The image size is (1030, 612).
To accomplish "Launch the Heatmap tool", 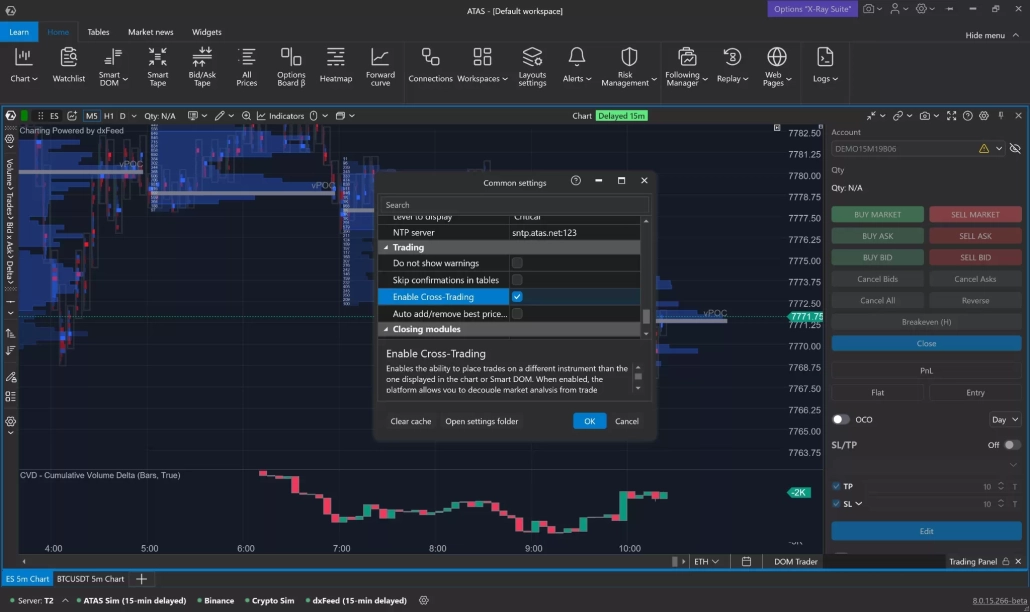I will pyautogui.click(x=336, y=66).
